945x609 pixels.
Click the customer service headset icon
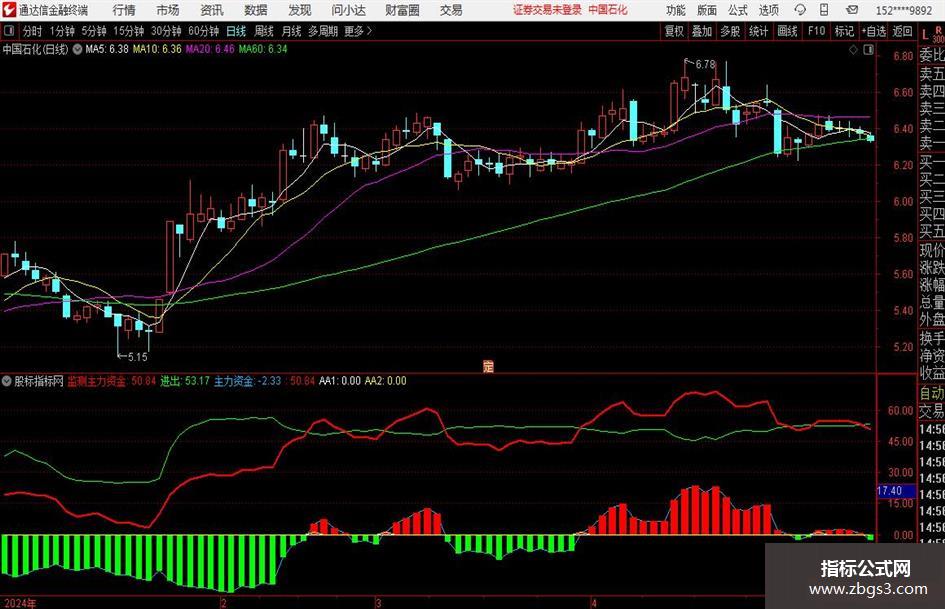800,10
